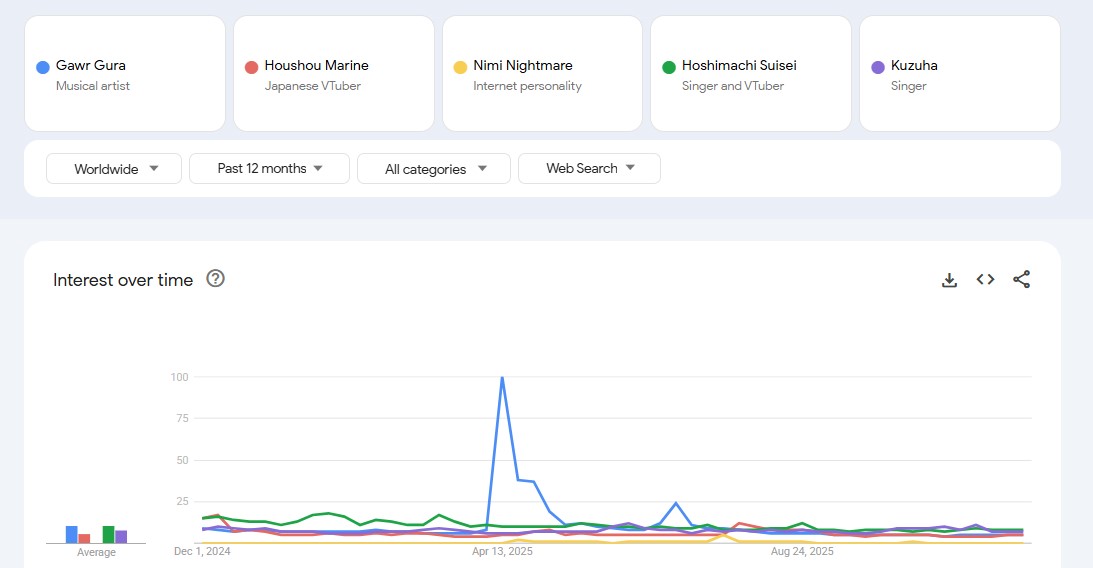Image resolution: width=1093 pixels, height=568 pixels.
Task: Click the '50' y-axis value
Action: [182, 460]
